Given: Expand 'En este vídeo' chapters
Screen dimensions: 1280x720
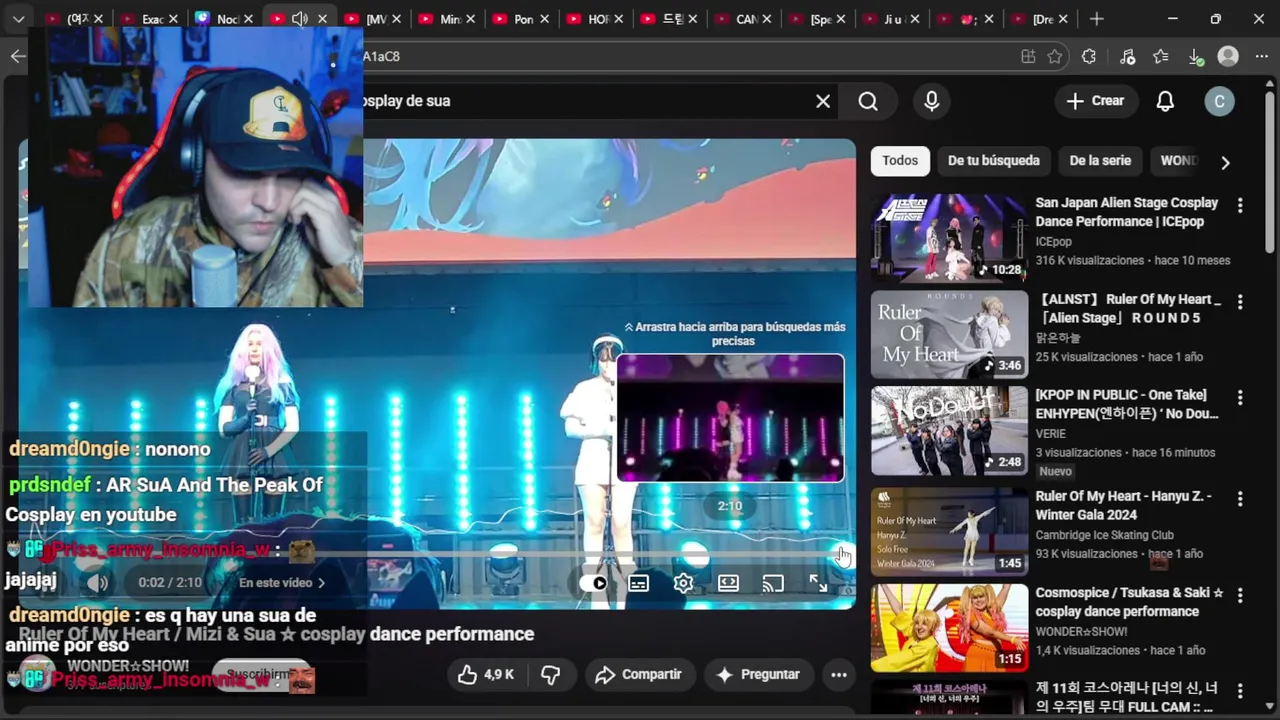Looking at the screenshot, I should pyautogui.click(x=282, y=582).
